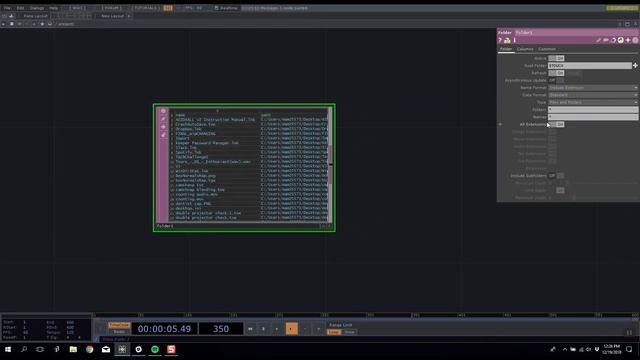
Task: Click frame number field showing 350
Action: (x=221, y=329)
